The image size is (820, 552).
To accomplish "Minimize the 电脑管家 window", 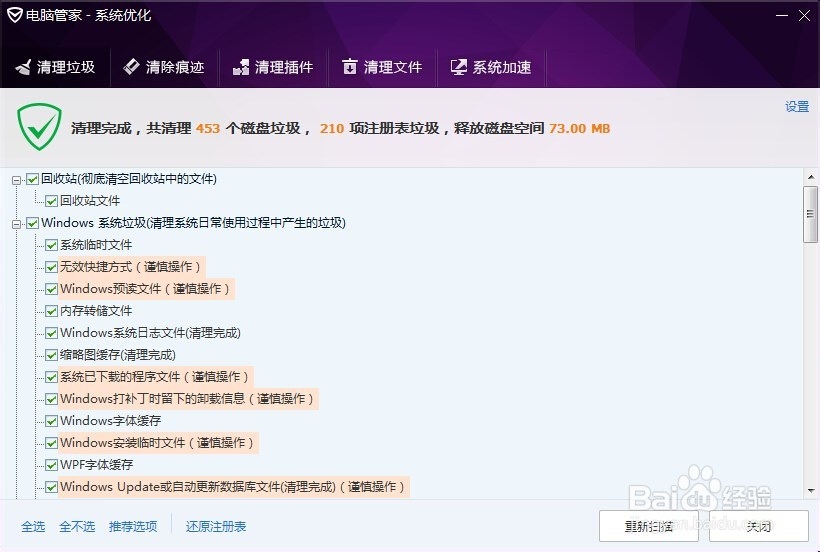I will (782, 16).
